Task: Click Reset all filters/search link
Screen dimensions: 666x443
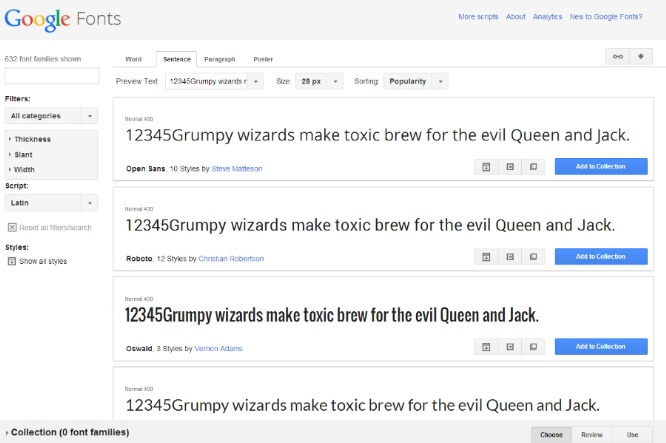Action: (55, 228)
